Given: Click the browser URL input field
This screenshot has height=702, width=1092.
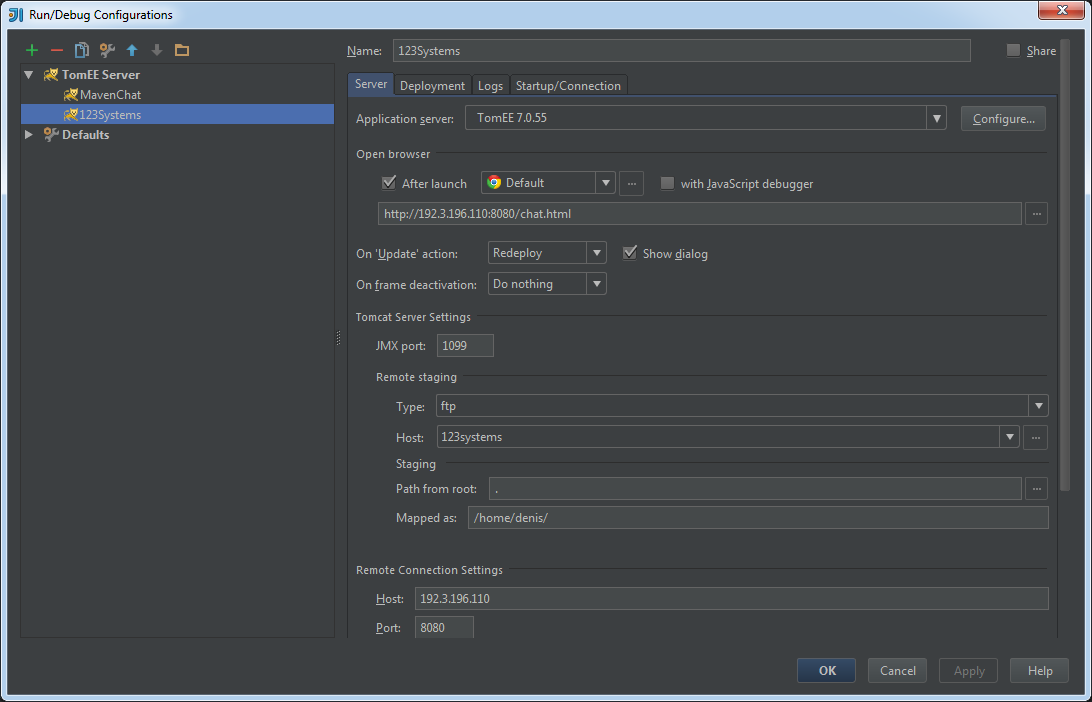Looking at the screenshot, I should 700,214.
